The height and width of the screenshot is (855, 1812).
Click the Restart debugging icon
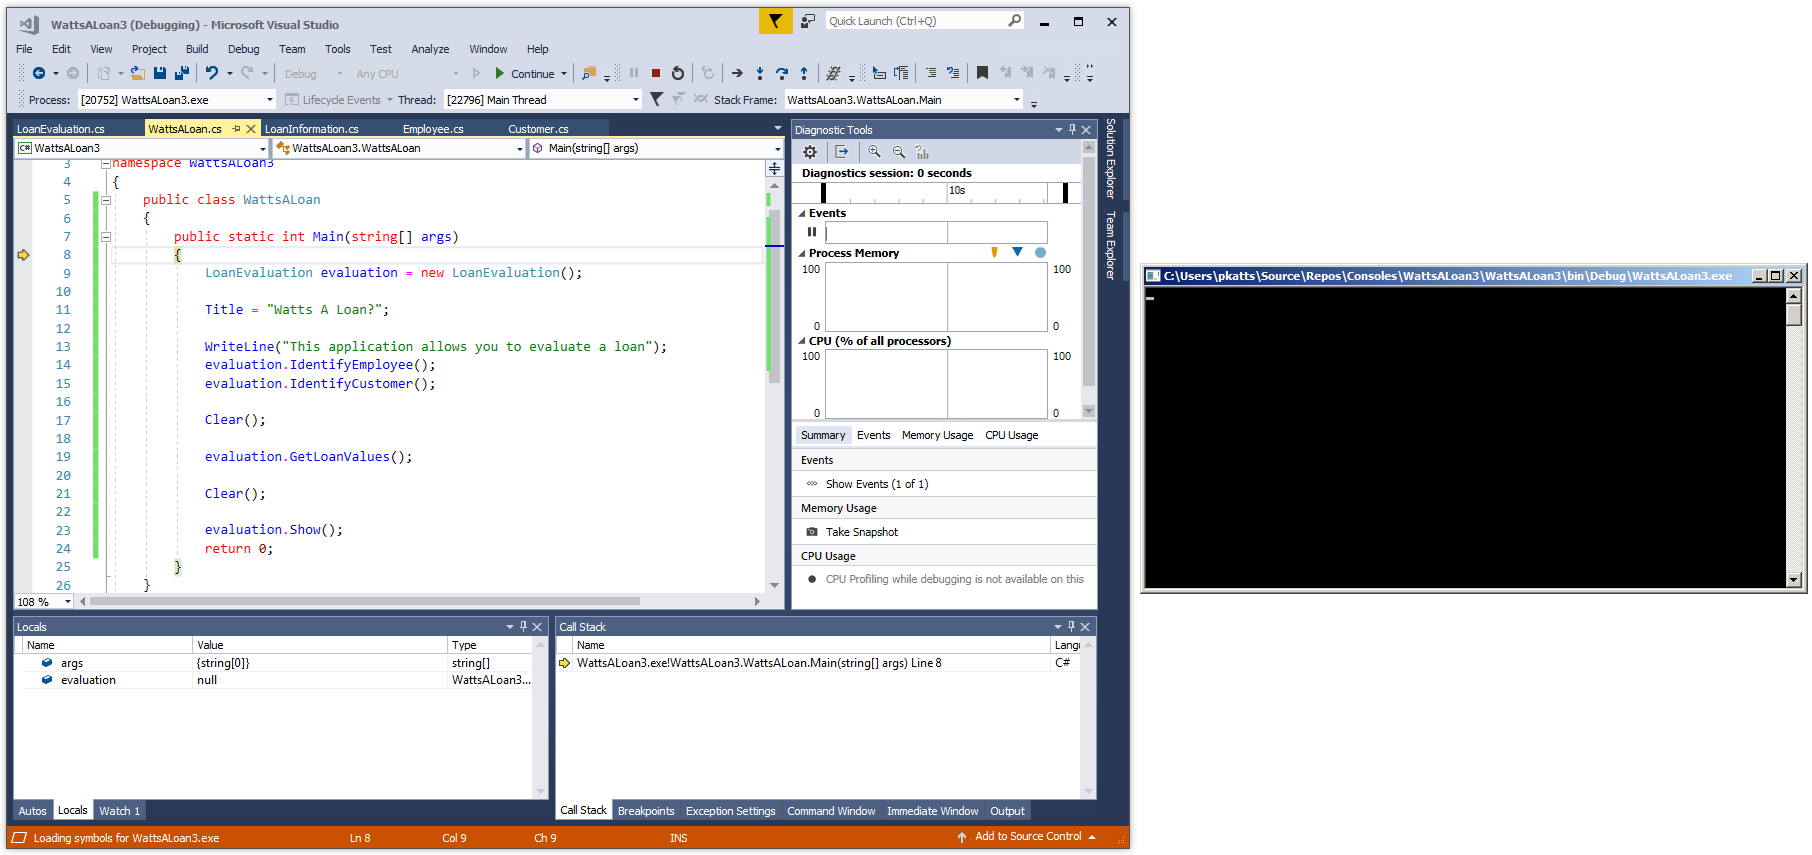point(678,73)
